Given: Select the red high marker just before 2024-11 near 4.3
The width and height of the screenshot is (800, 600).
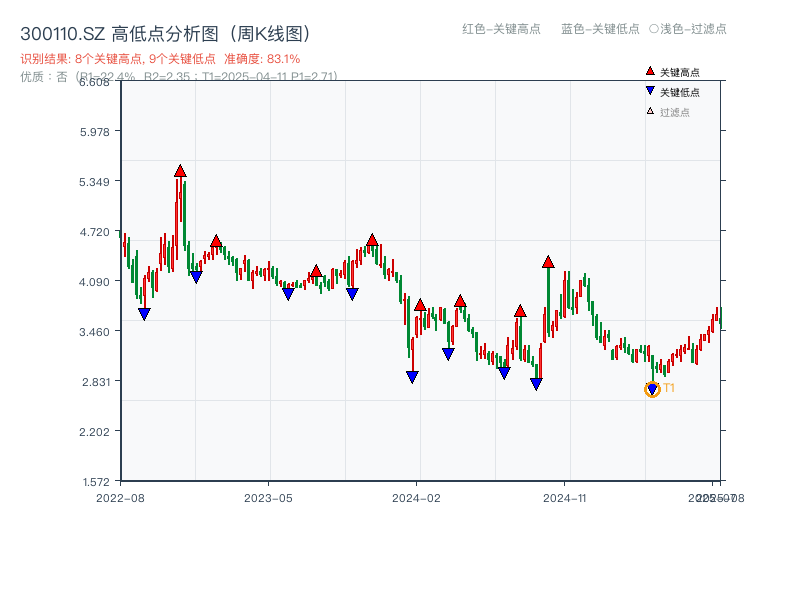Looking at the screenshot, I should (x=548, y=262).
